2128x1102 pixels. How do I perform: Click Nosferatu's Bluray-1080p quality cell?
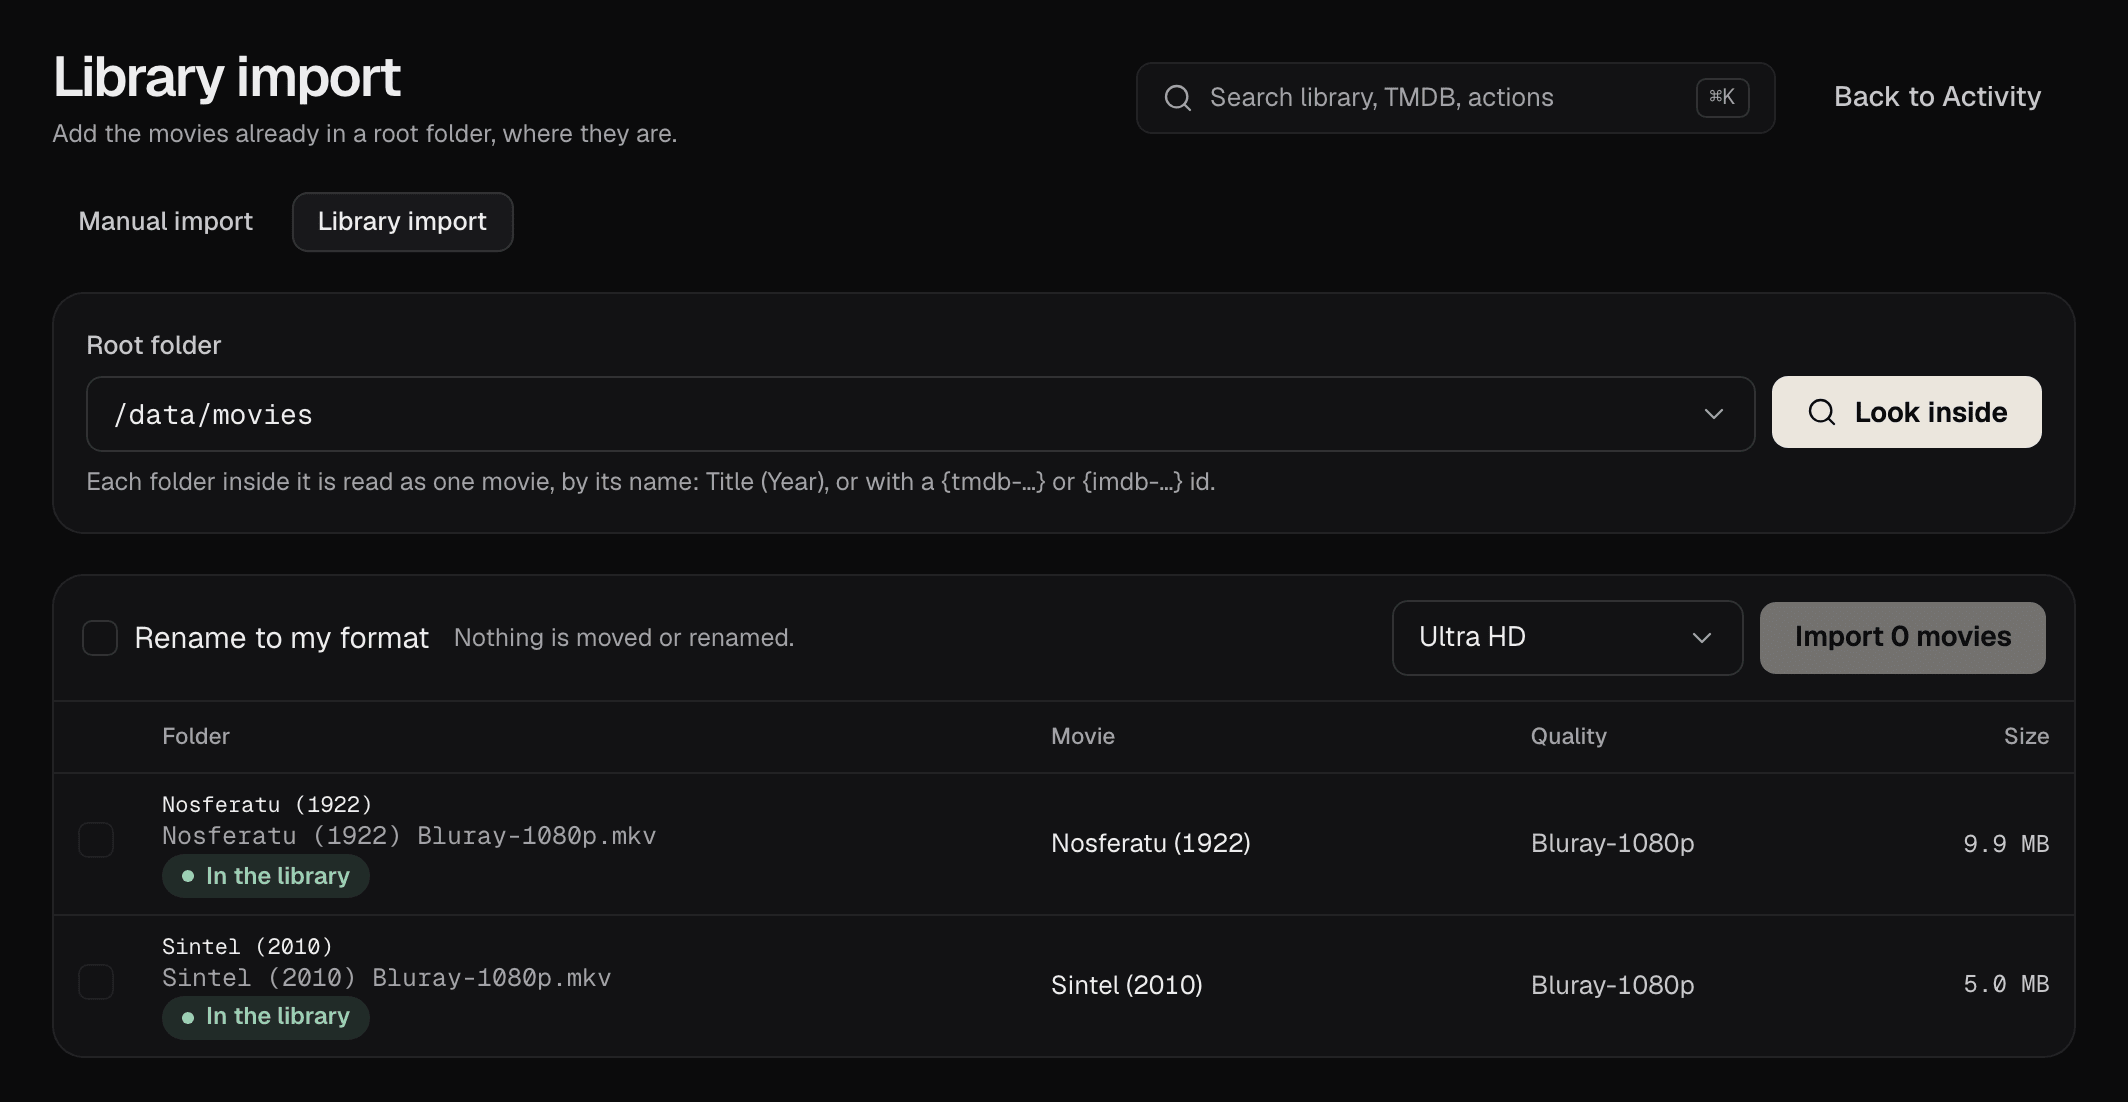(x=1612, y=844)
